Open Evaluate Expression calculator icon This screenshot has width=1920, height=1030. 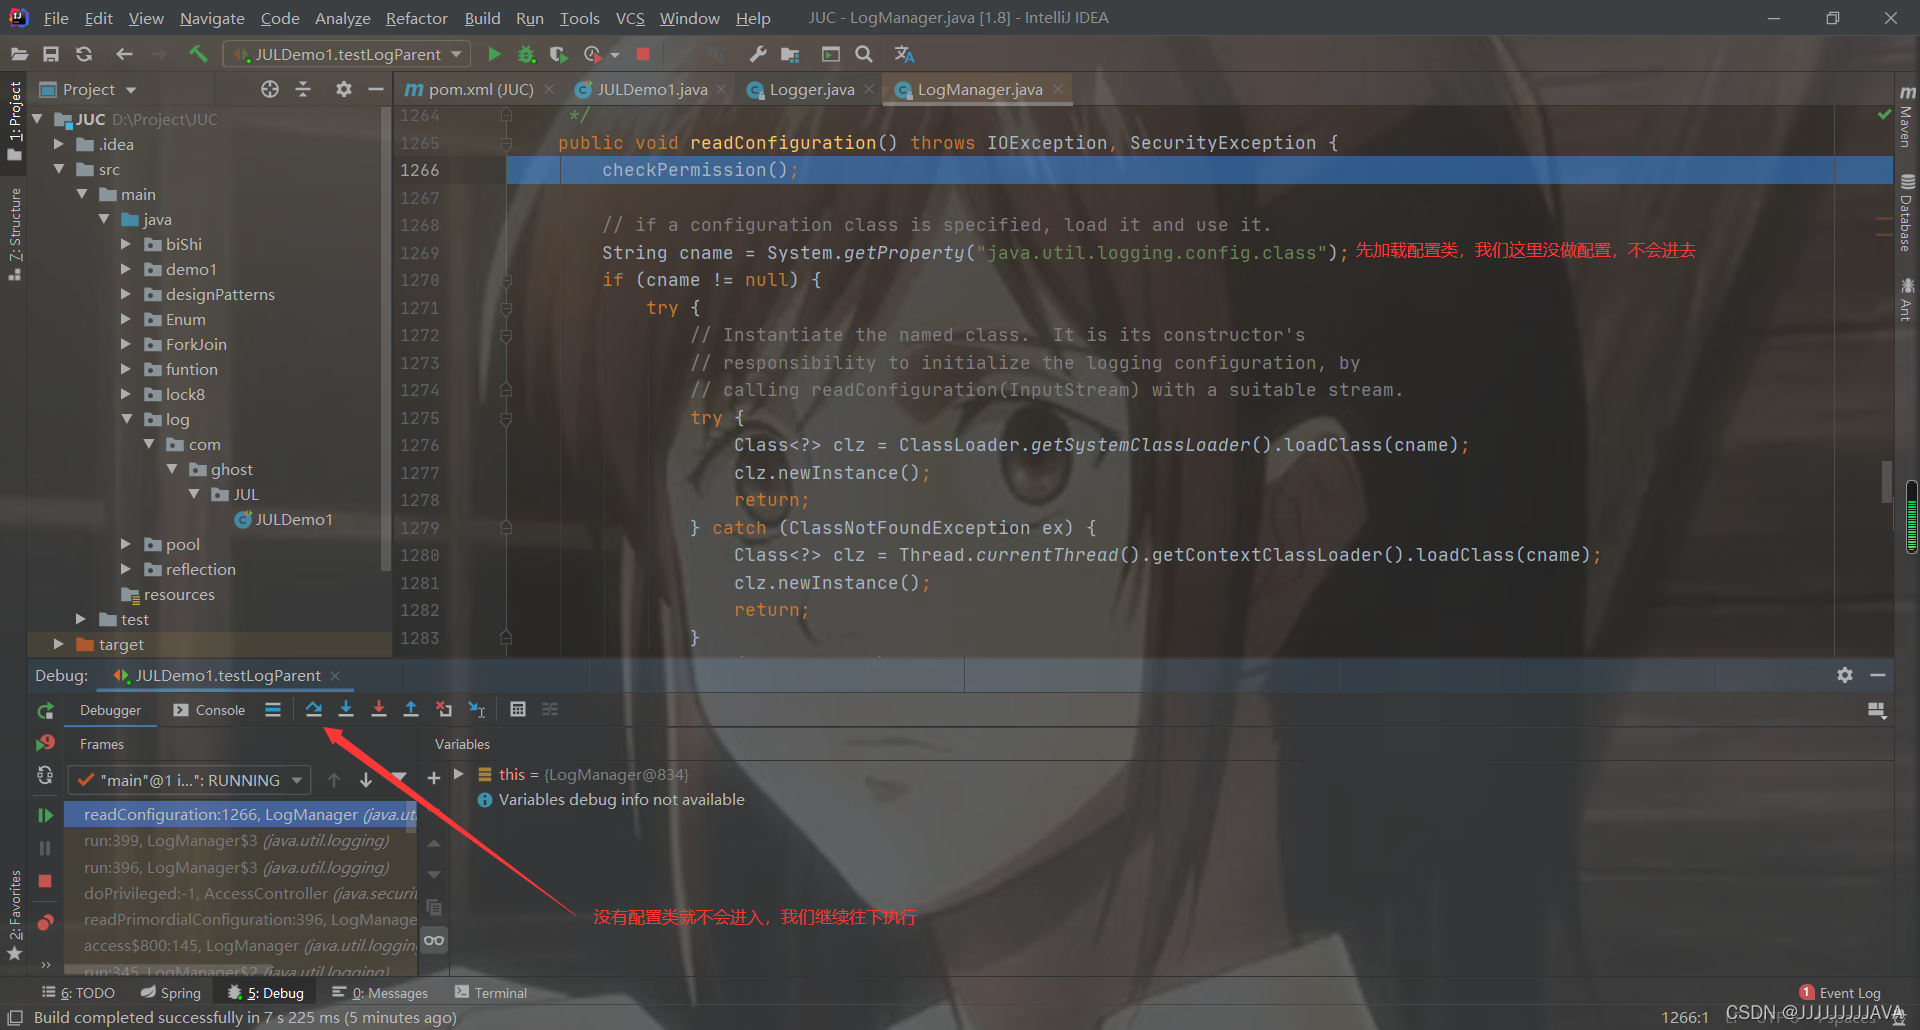[518, 709]
